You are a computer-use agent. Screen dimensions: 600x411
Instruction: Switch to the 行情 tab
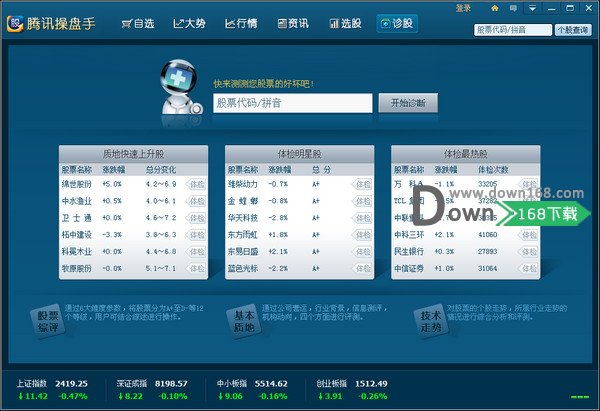point(241,24)
